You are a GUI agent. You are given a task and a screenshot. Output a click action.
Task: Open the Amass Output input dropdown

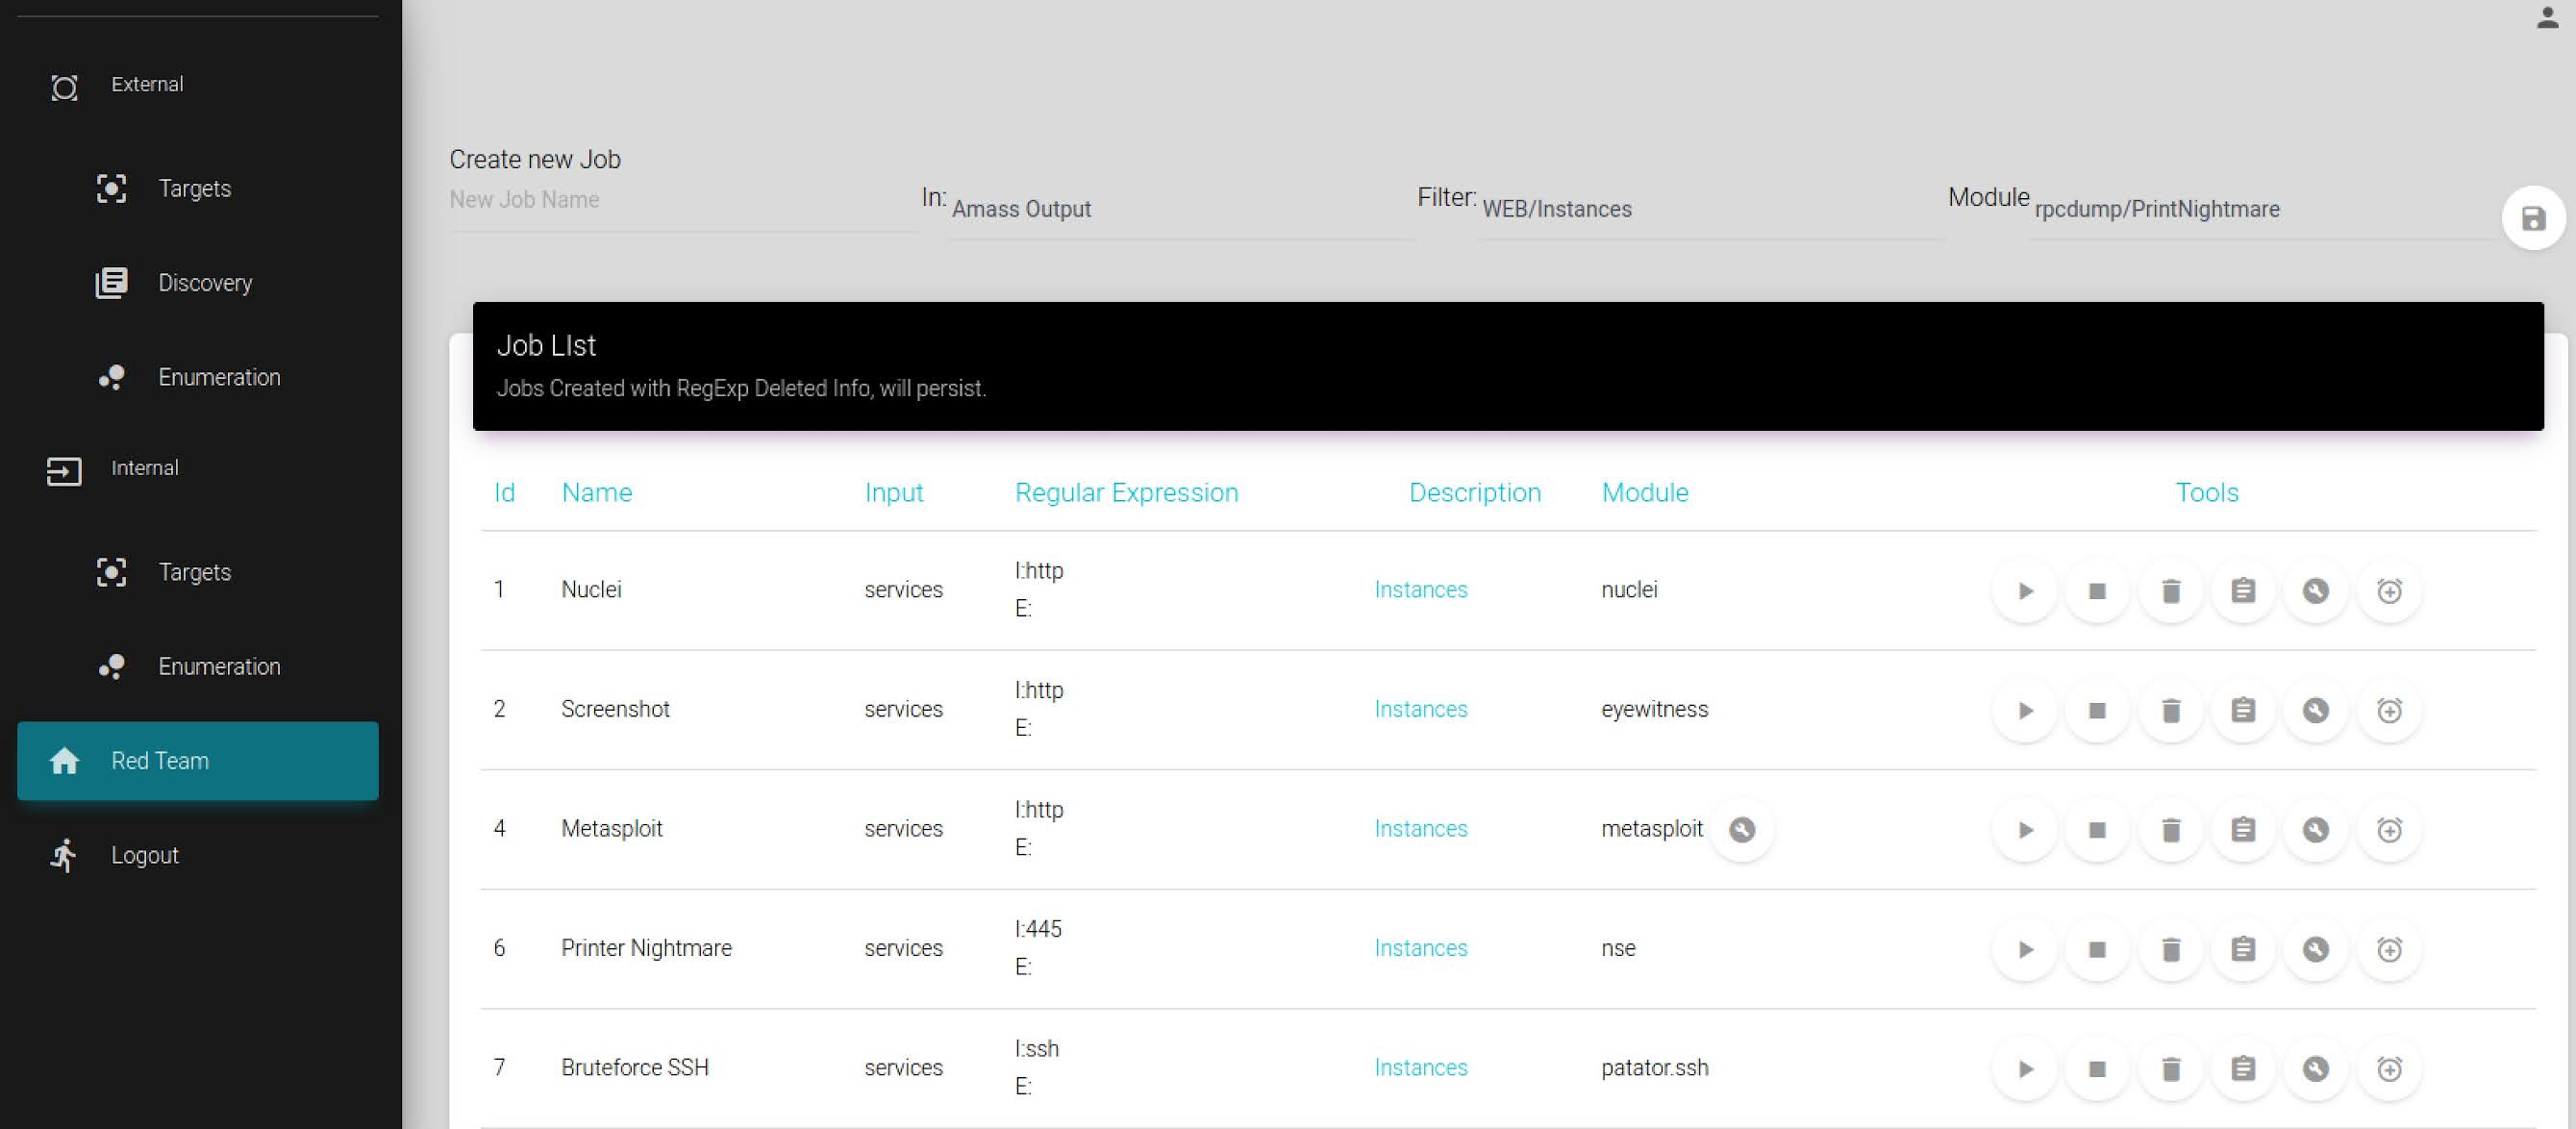coord(1178,210)
